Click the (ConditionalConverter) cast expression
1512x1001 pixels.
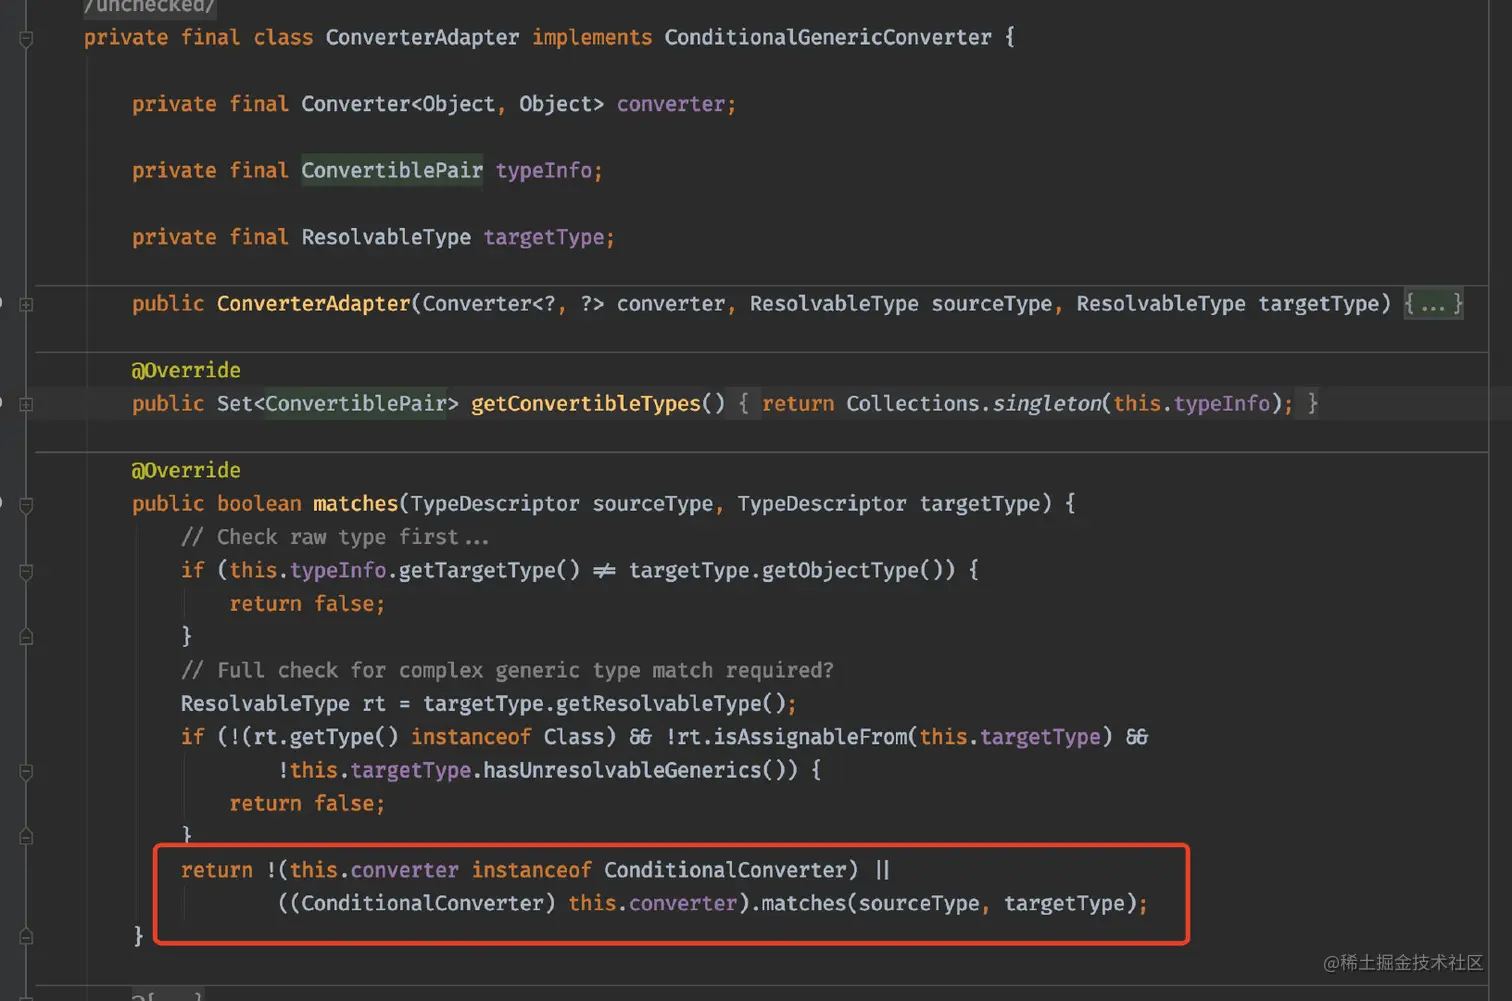click(x=423, y=904)
